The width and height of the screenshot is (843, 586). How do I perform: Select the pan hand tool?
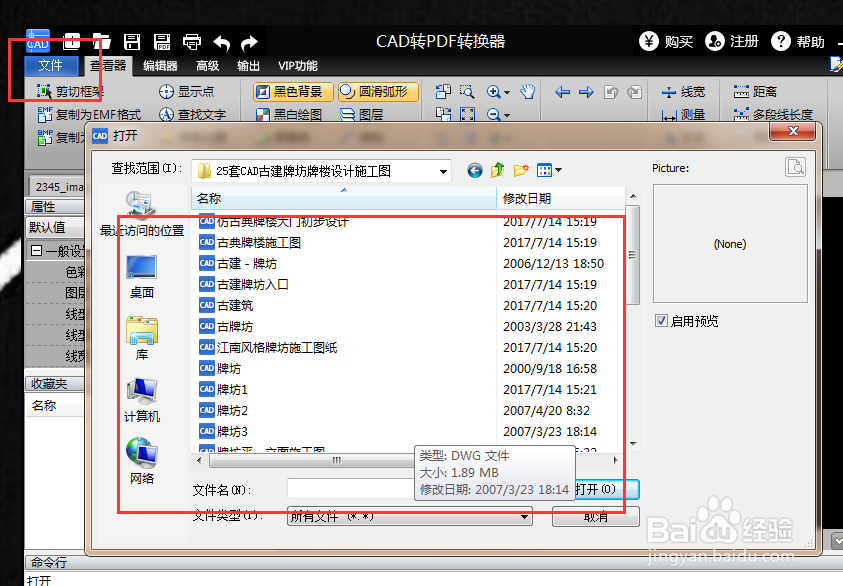tap(527, 92)
